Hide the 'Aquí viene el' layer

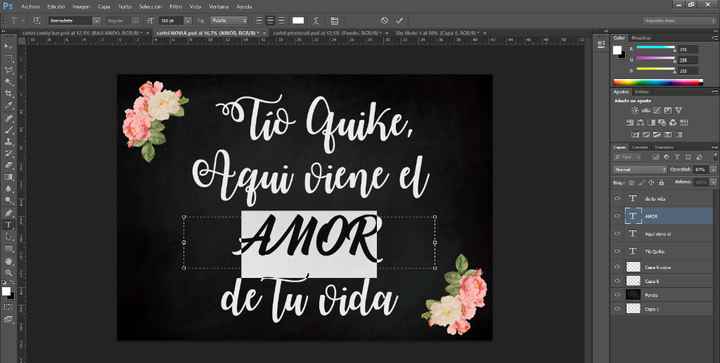tap(617, 234)
